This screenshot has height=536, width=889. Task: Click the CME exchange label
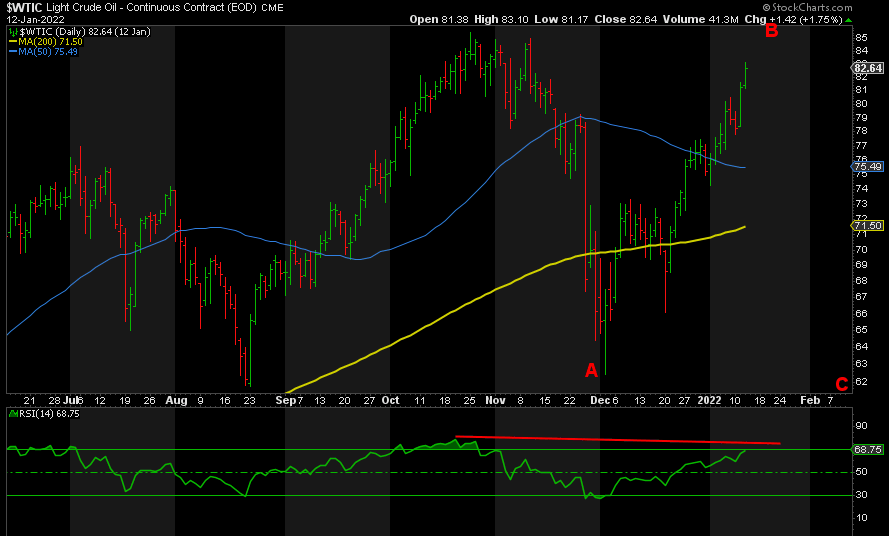[272, 8]
